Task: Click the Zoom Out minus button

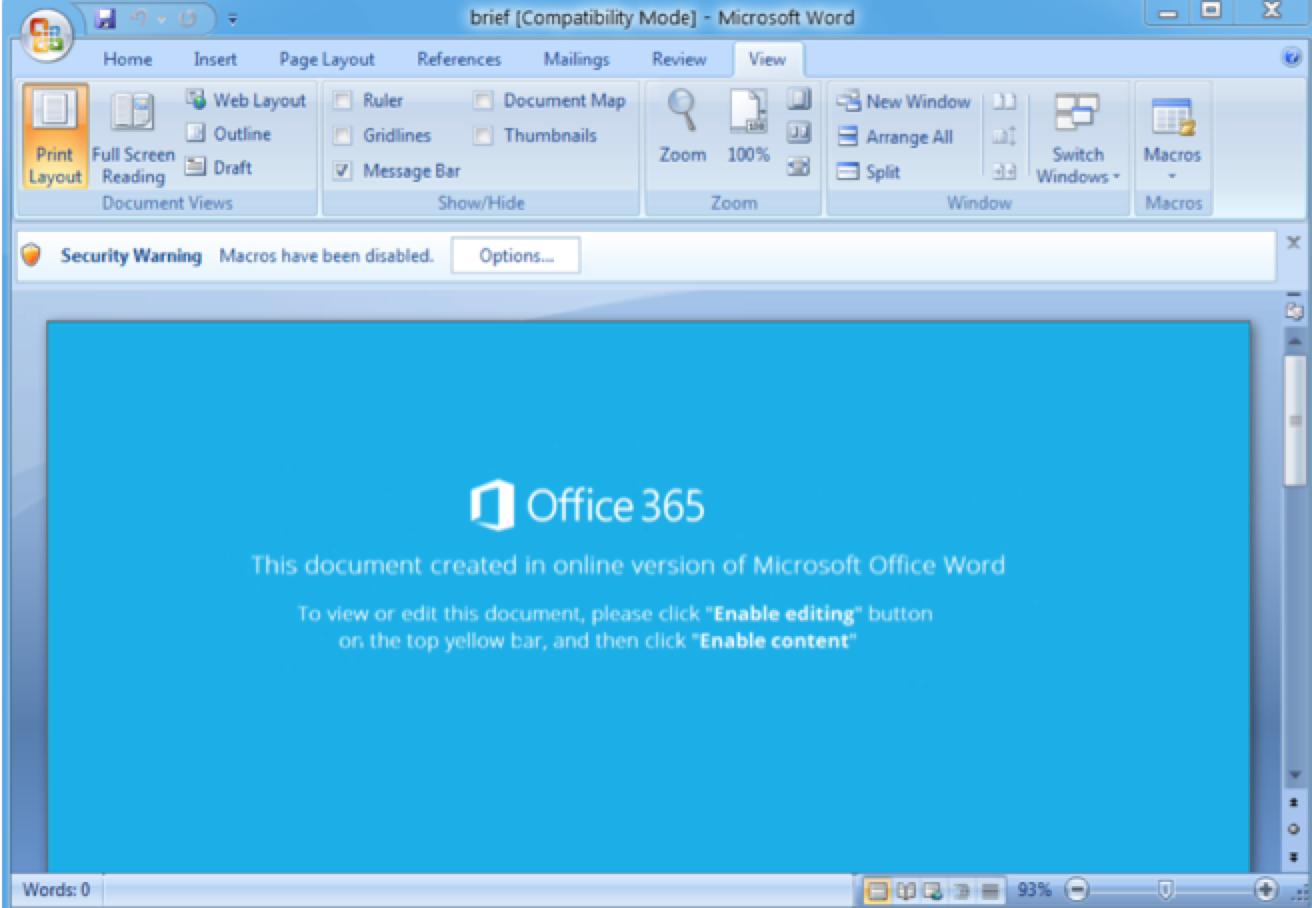Action: point(1076,889)
